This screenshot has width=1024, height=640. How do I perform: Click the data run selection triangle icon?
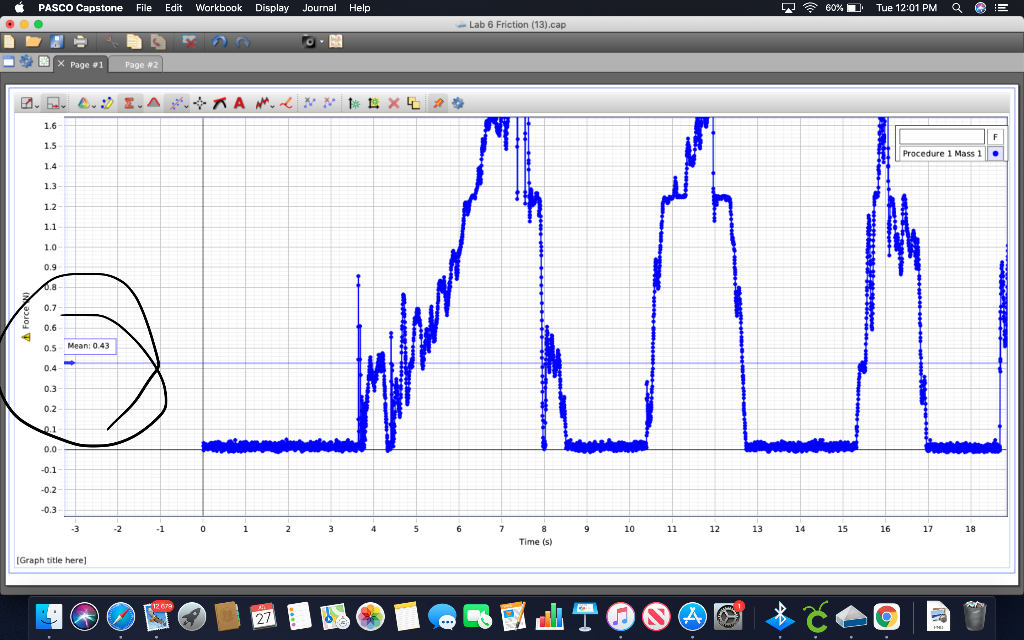coord(83,103)
